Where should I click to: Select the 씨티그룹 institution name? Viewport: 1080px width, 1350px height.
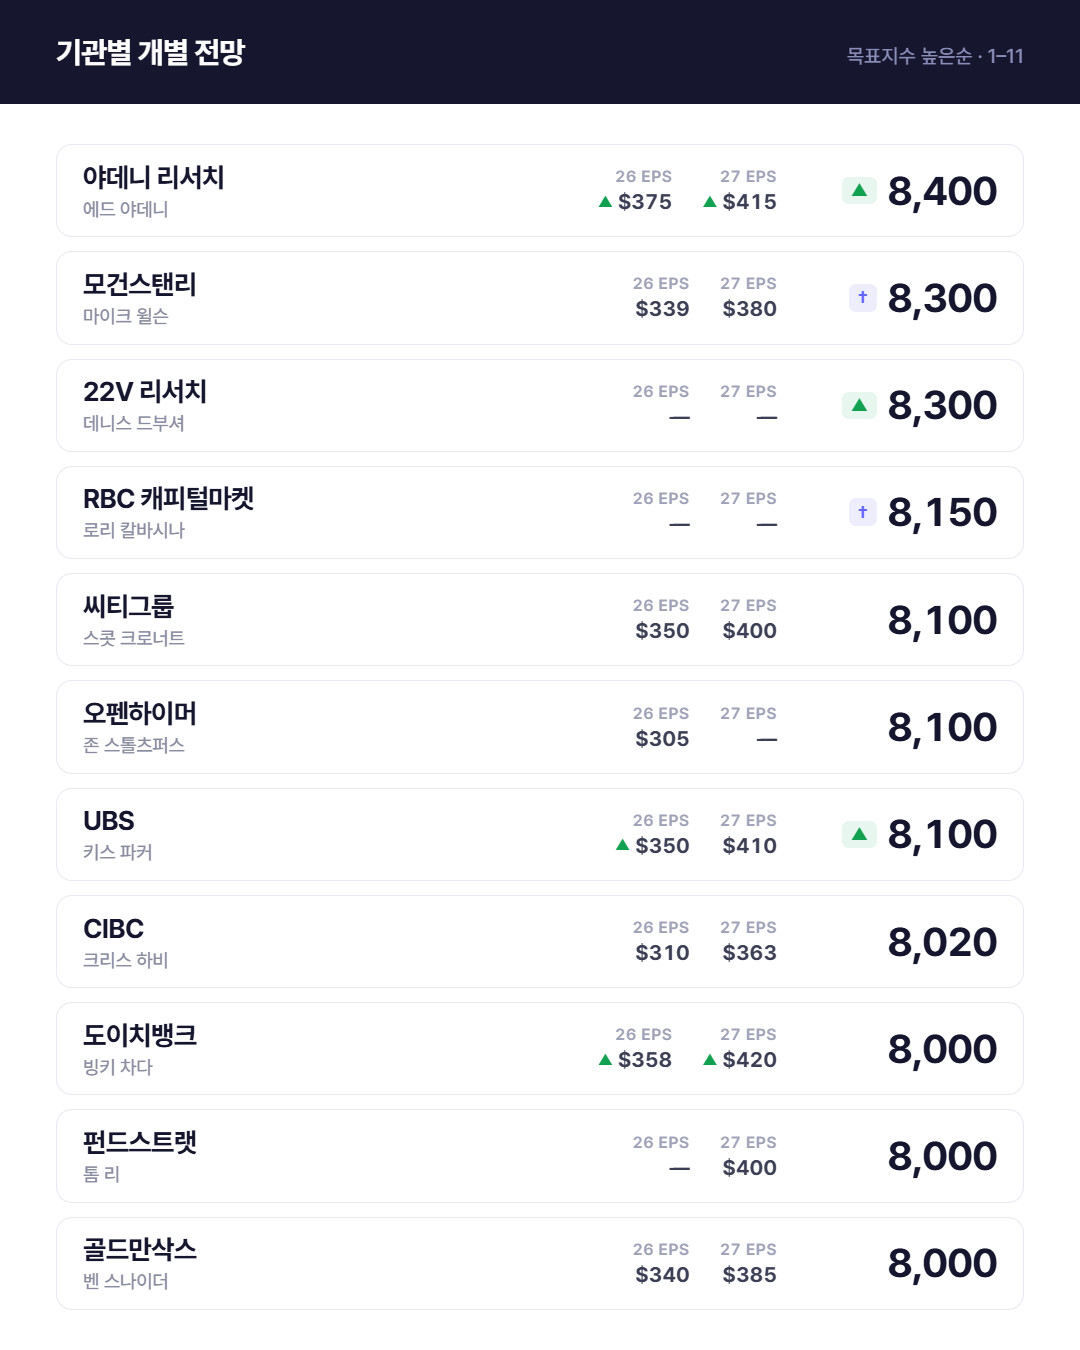click(x=129, y=606)
